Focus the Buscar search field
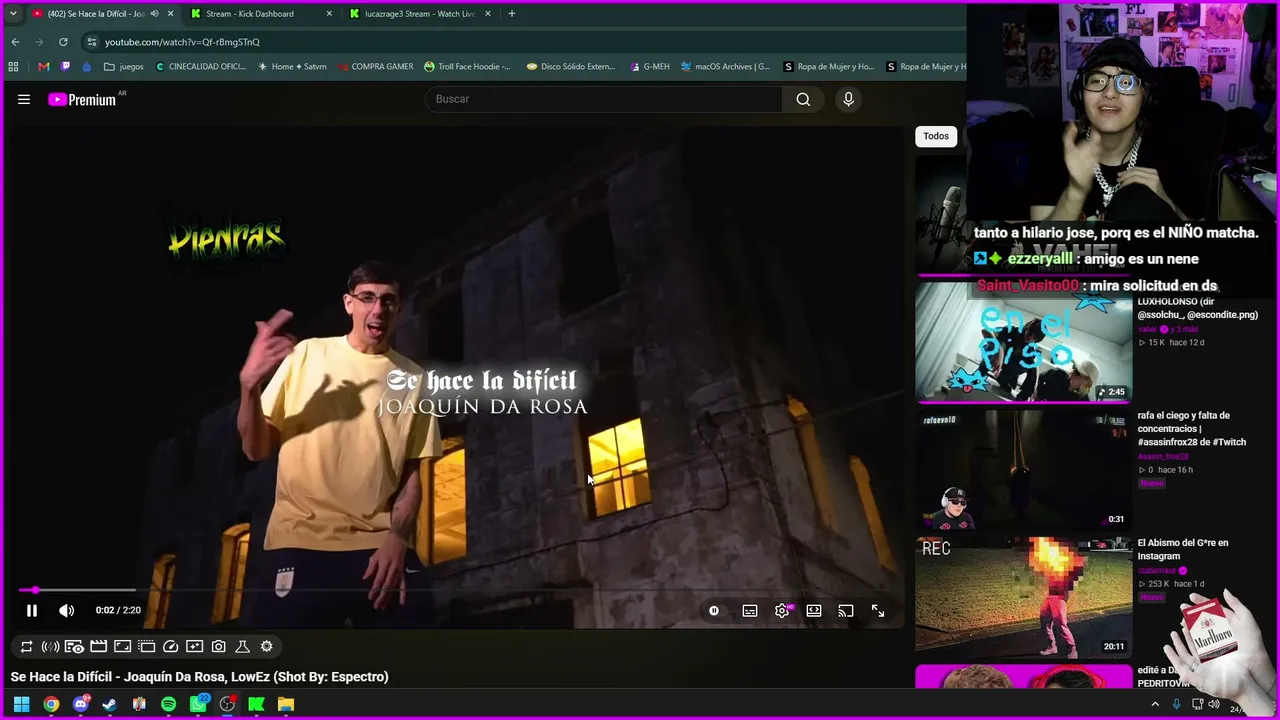Viewport: 1280px width, 720px height. [x=605, y=99]
